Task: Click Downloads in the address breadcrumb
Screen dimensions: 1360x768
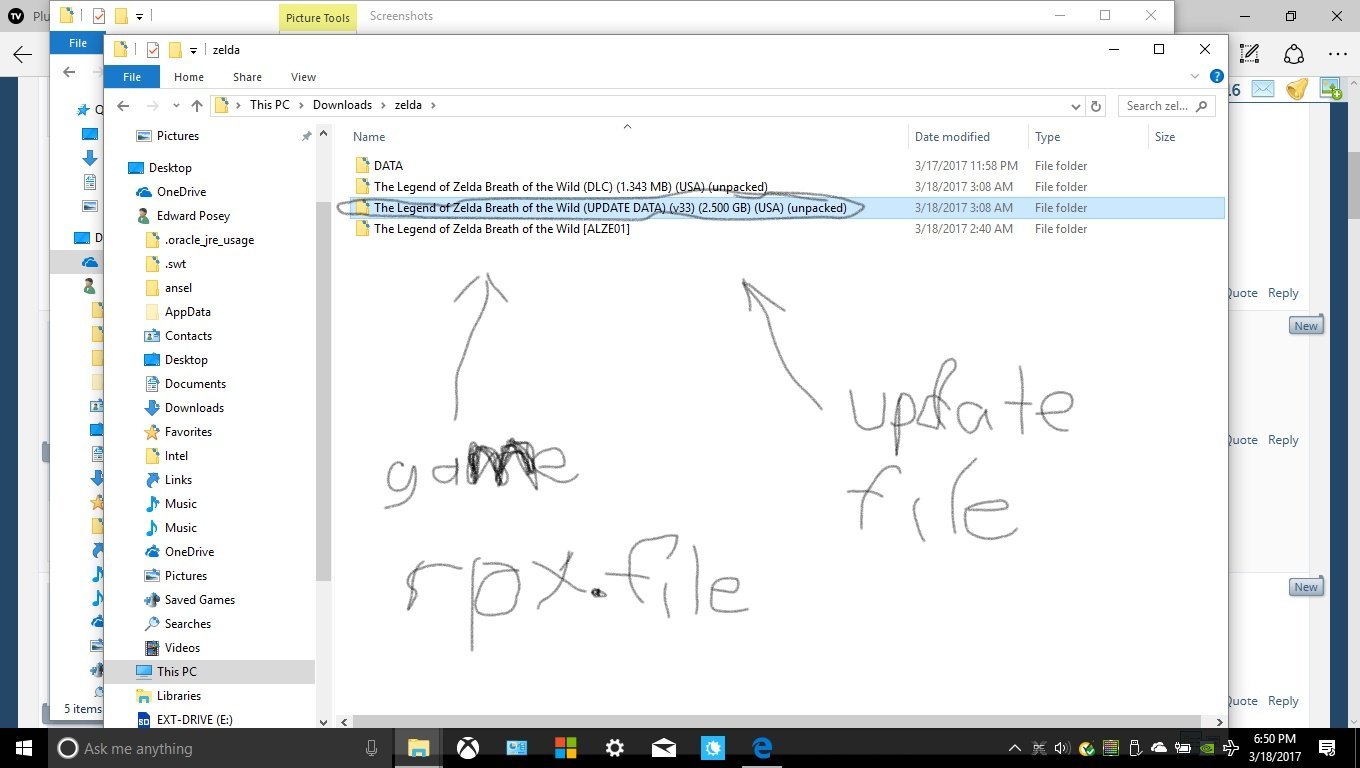Action: click(342, 105)
